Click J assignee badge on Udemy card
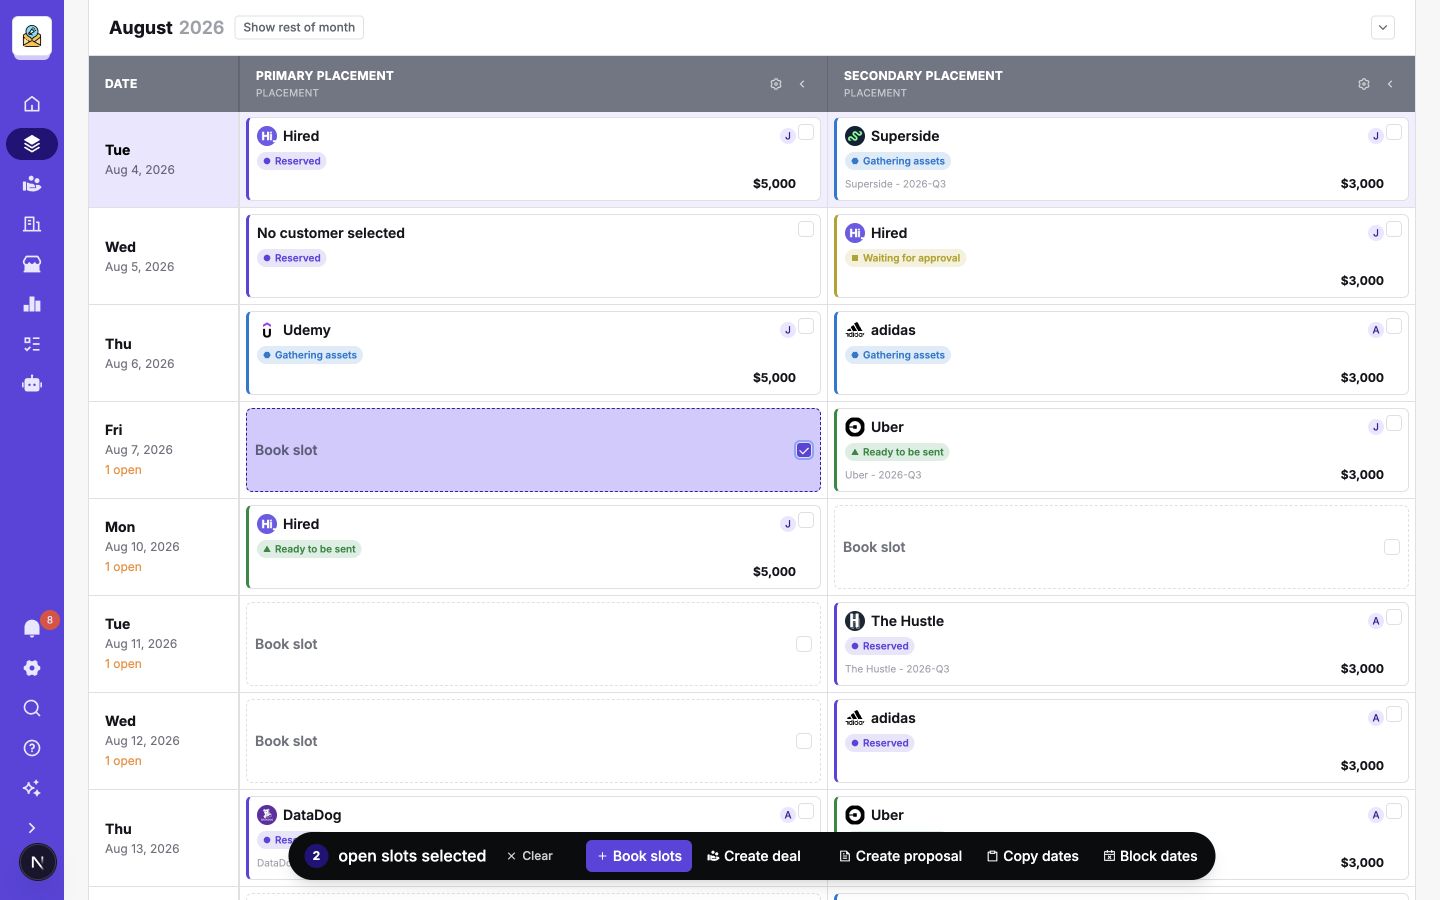 point(788,330)
